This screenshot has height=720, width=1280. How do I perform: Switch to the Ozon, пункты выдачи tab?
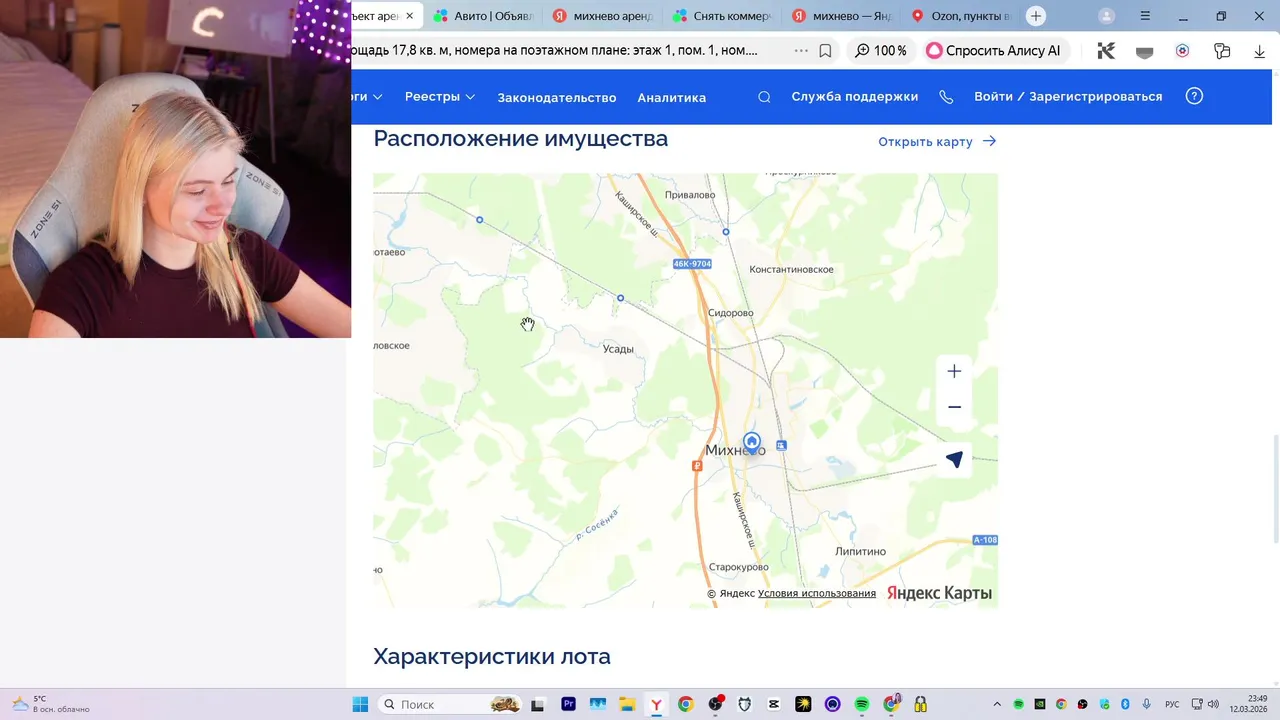pos(961,16)
